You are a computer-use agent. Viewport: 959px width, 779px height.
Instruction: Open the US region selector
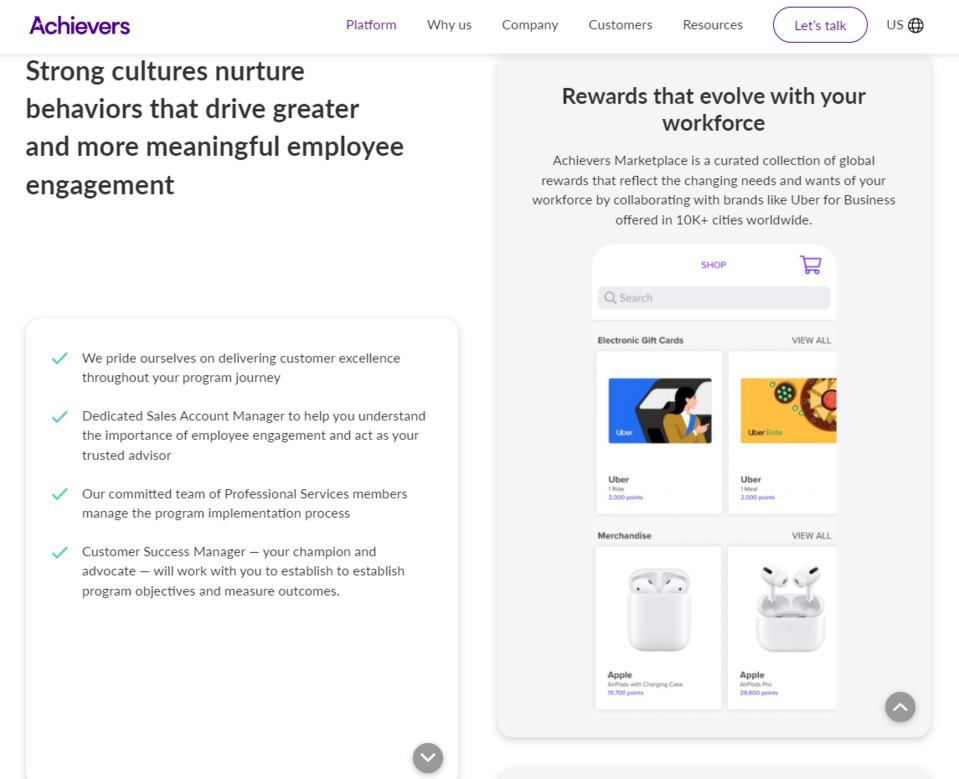[905, 25]
